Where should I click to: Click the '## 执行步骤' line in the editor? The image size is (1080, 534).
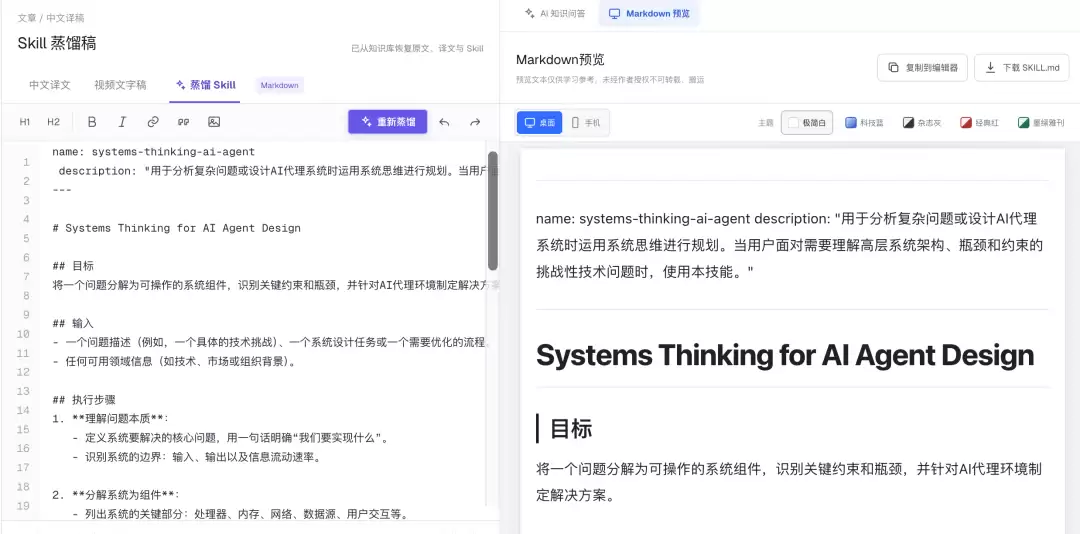coord(83,400)
